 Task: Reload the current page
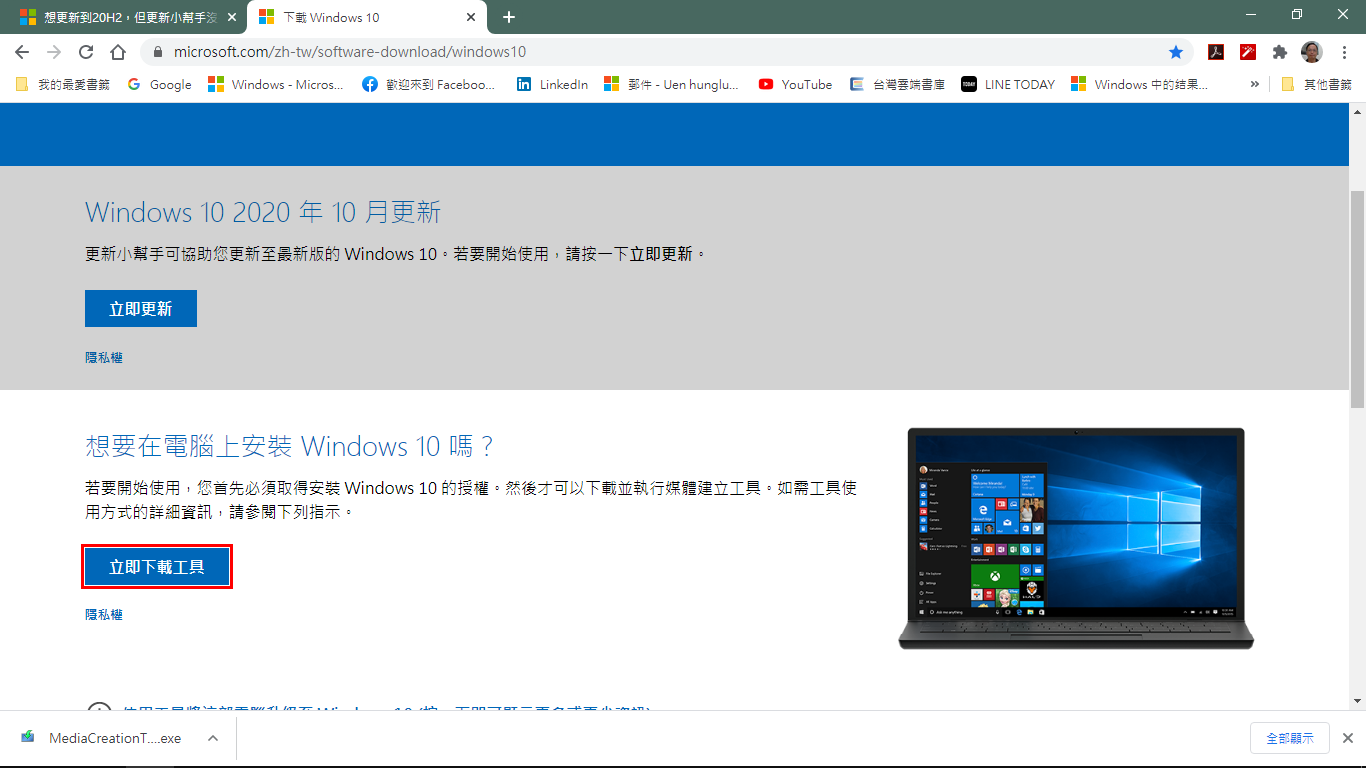[86, 52]
